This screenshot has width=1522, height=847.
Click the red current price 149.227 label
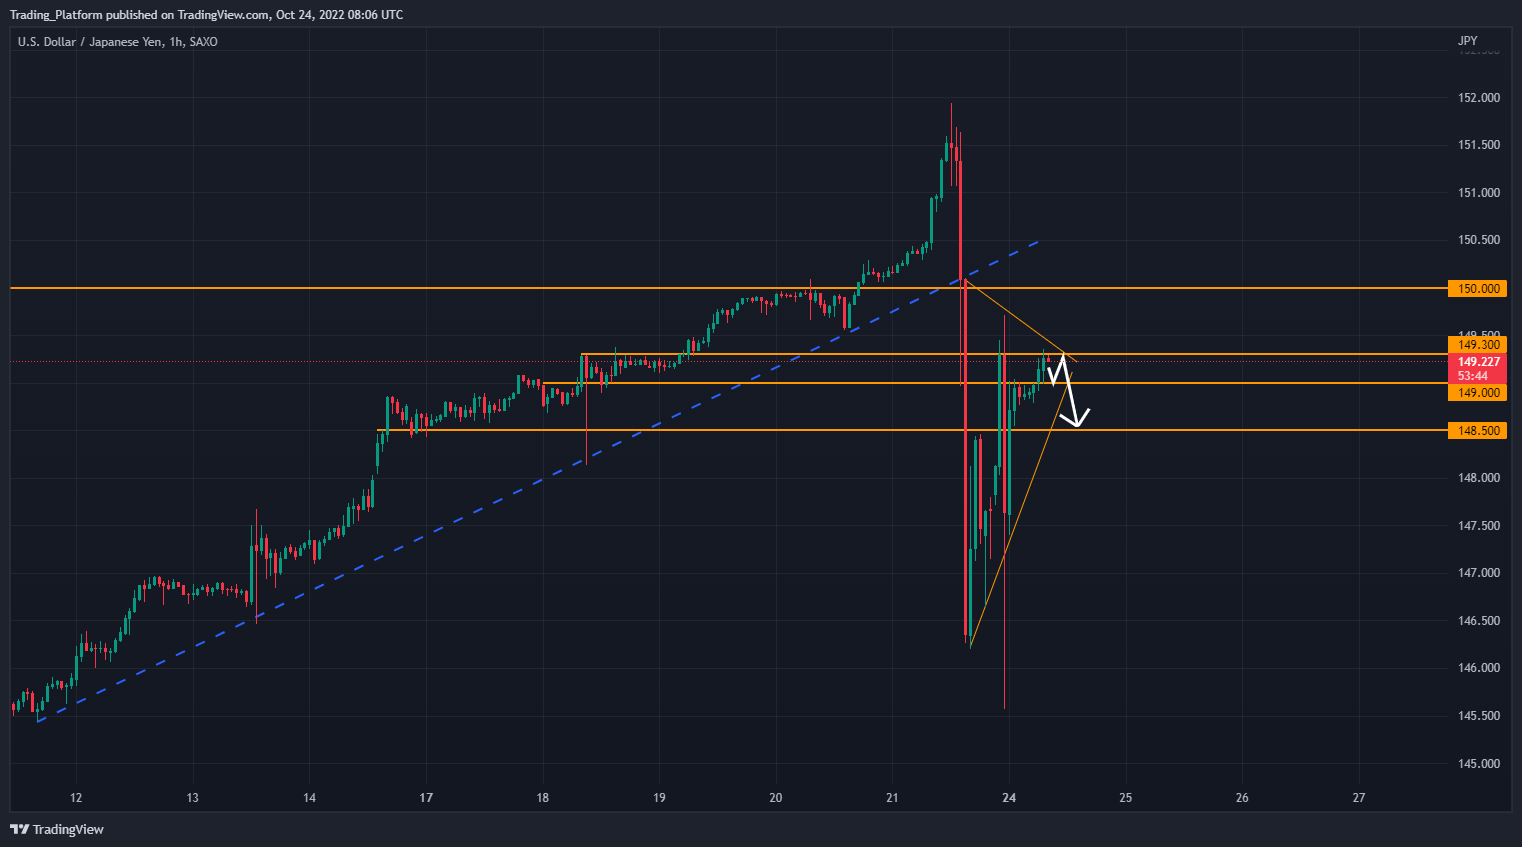(x=1476, y=362)
